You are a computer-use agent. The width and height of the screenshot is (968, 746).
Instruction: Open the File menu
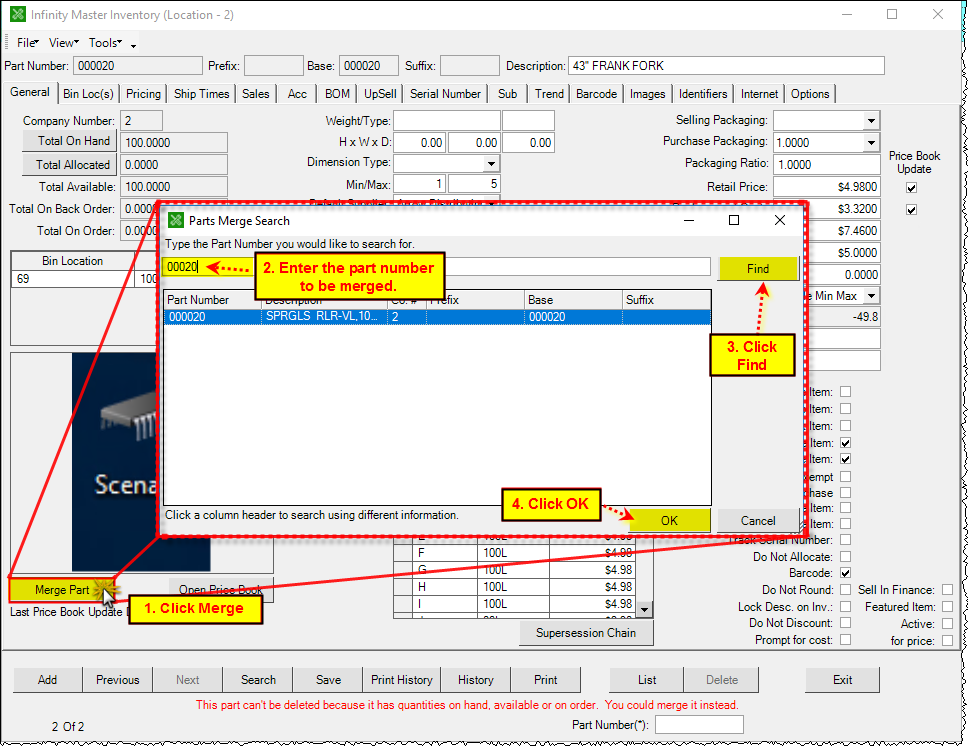click(27, 43)
